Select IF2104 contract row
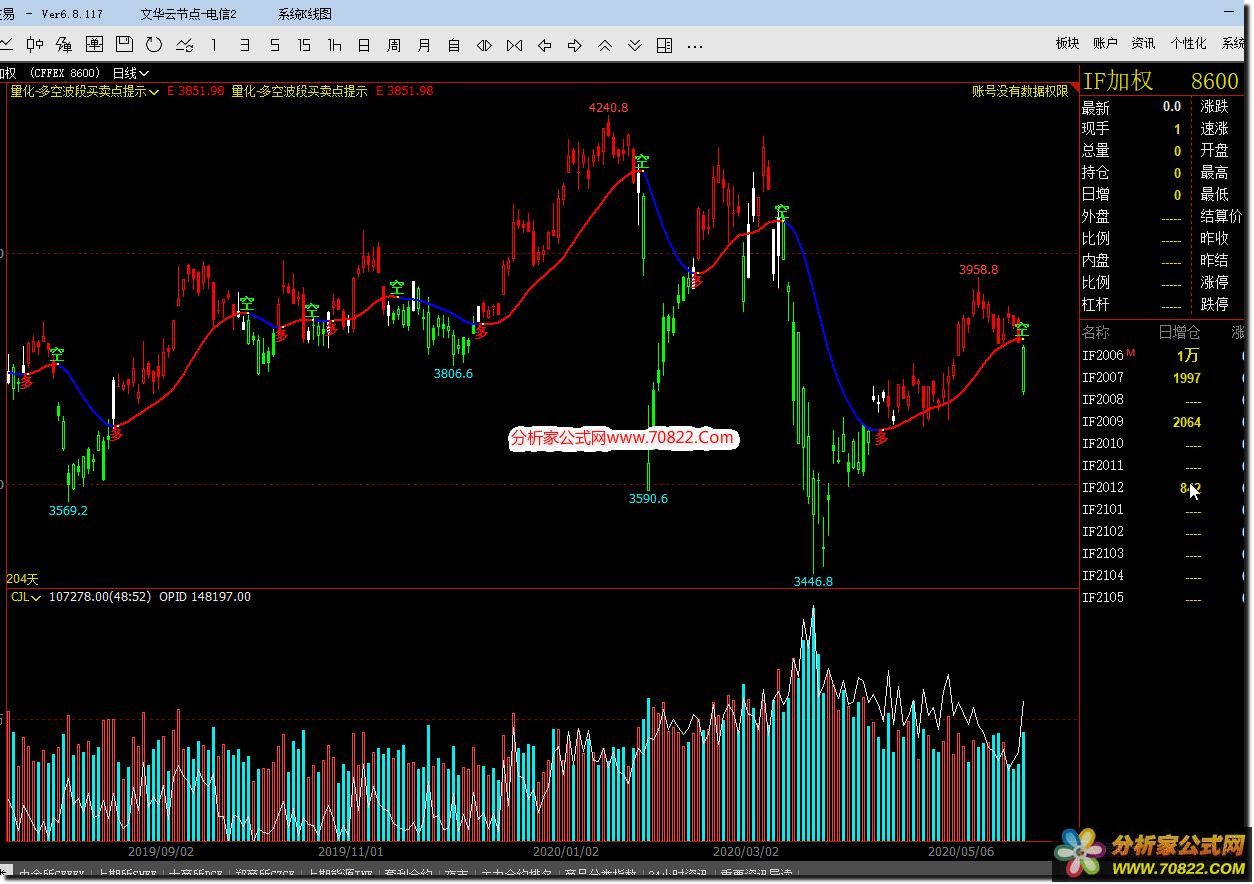1254x884 pixels. (x=1162, y=575)
